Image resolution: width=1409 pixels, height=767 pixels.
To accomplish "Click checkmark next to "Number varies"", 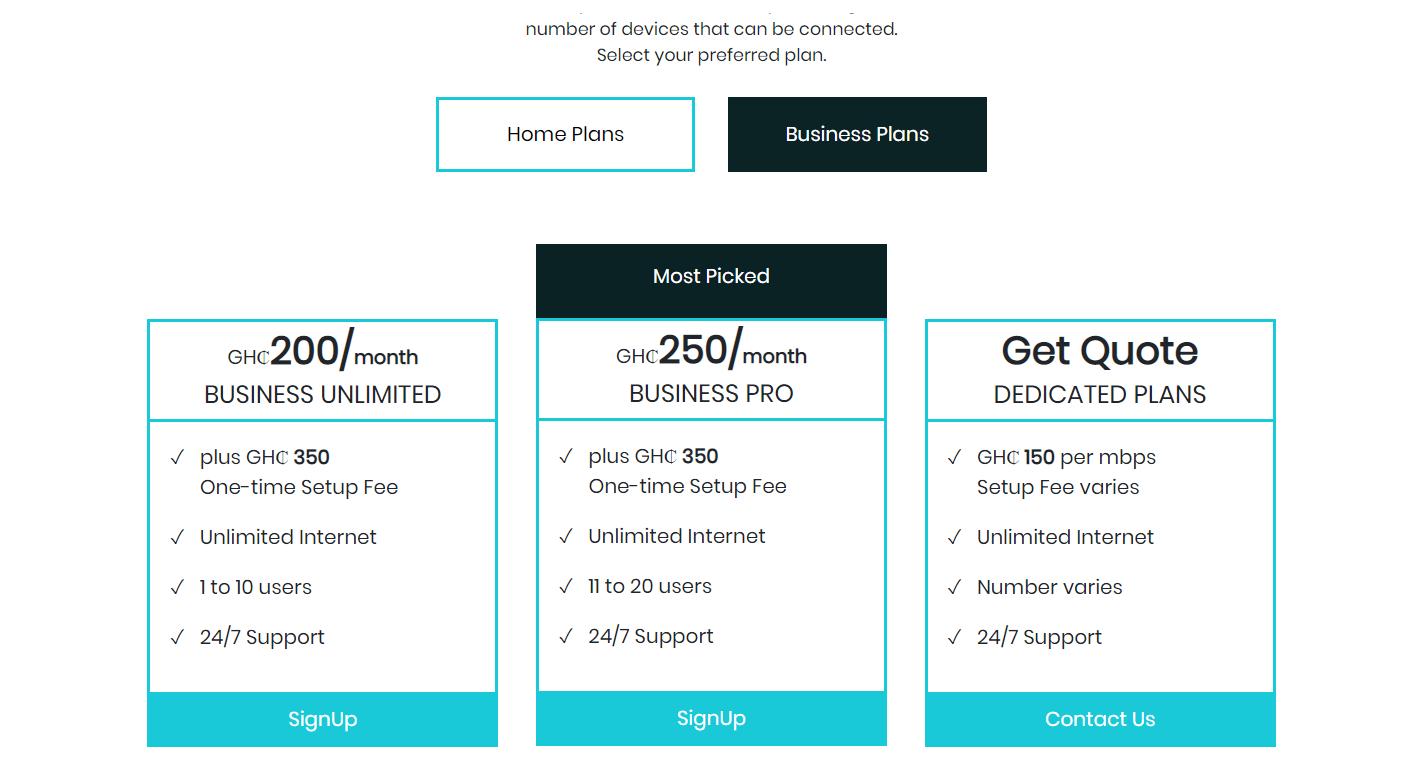I will pyautogui.click(x=954, y=587).
